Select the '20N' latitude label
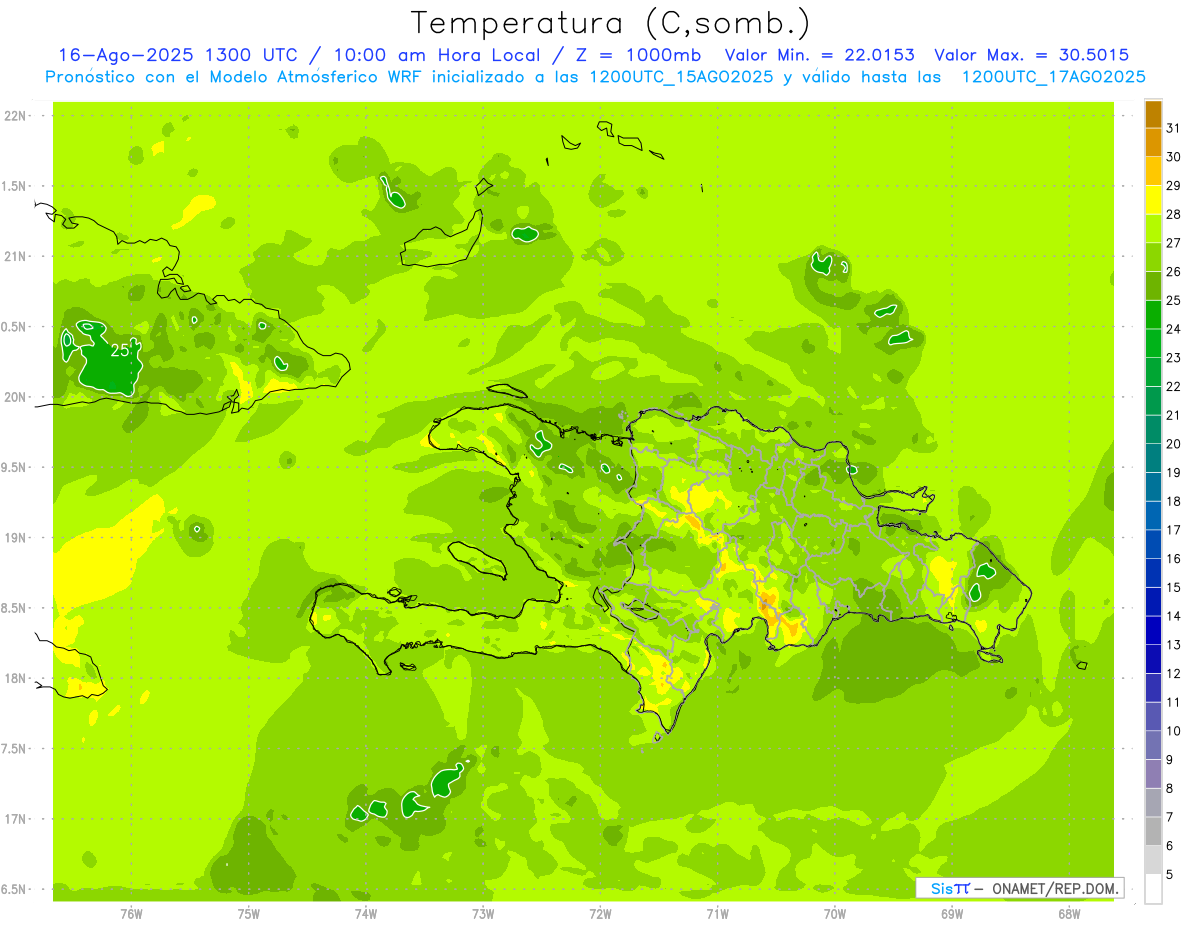This screenshot has height=927, width=1200. tap(15, 398)
